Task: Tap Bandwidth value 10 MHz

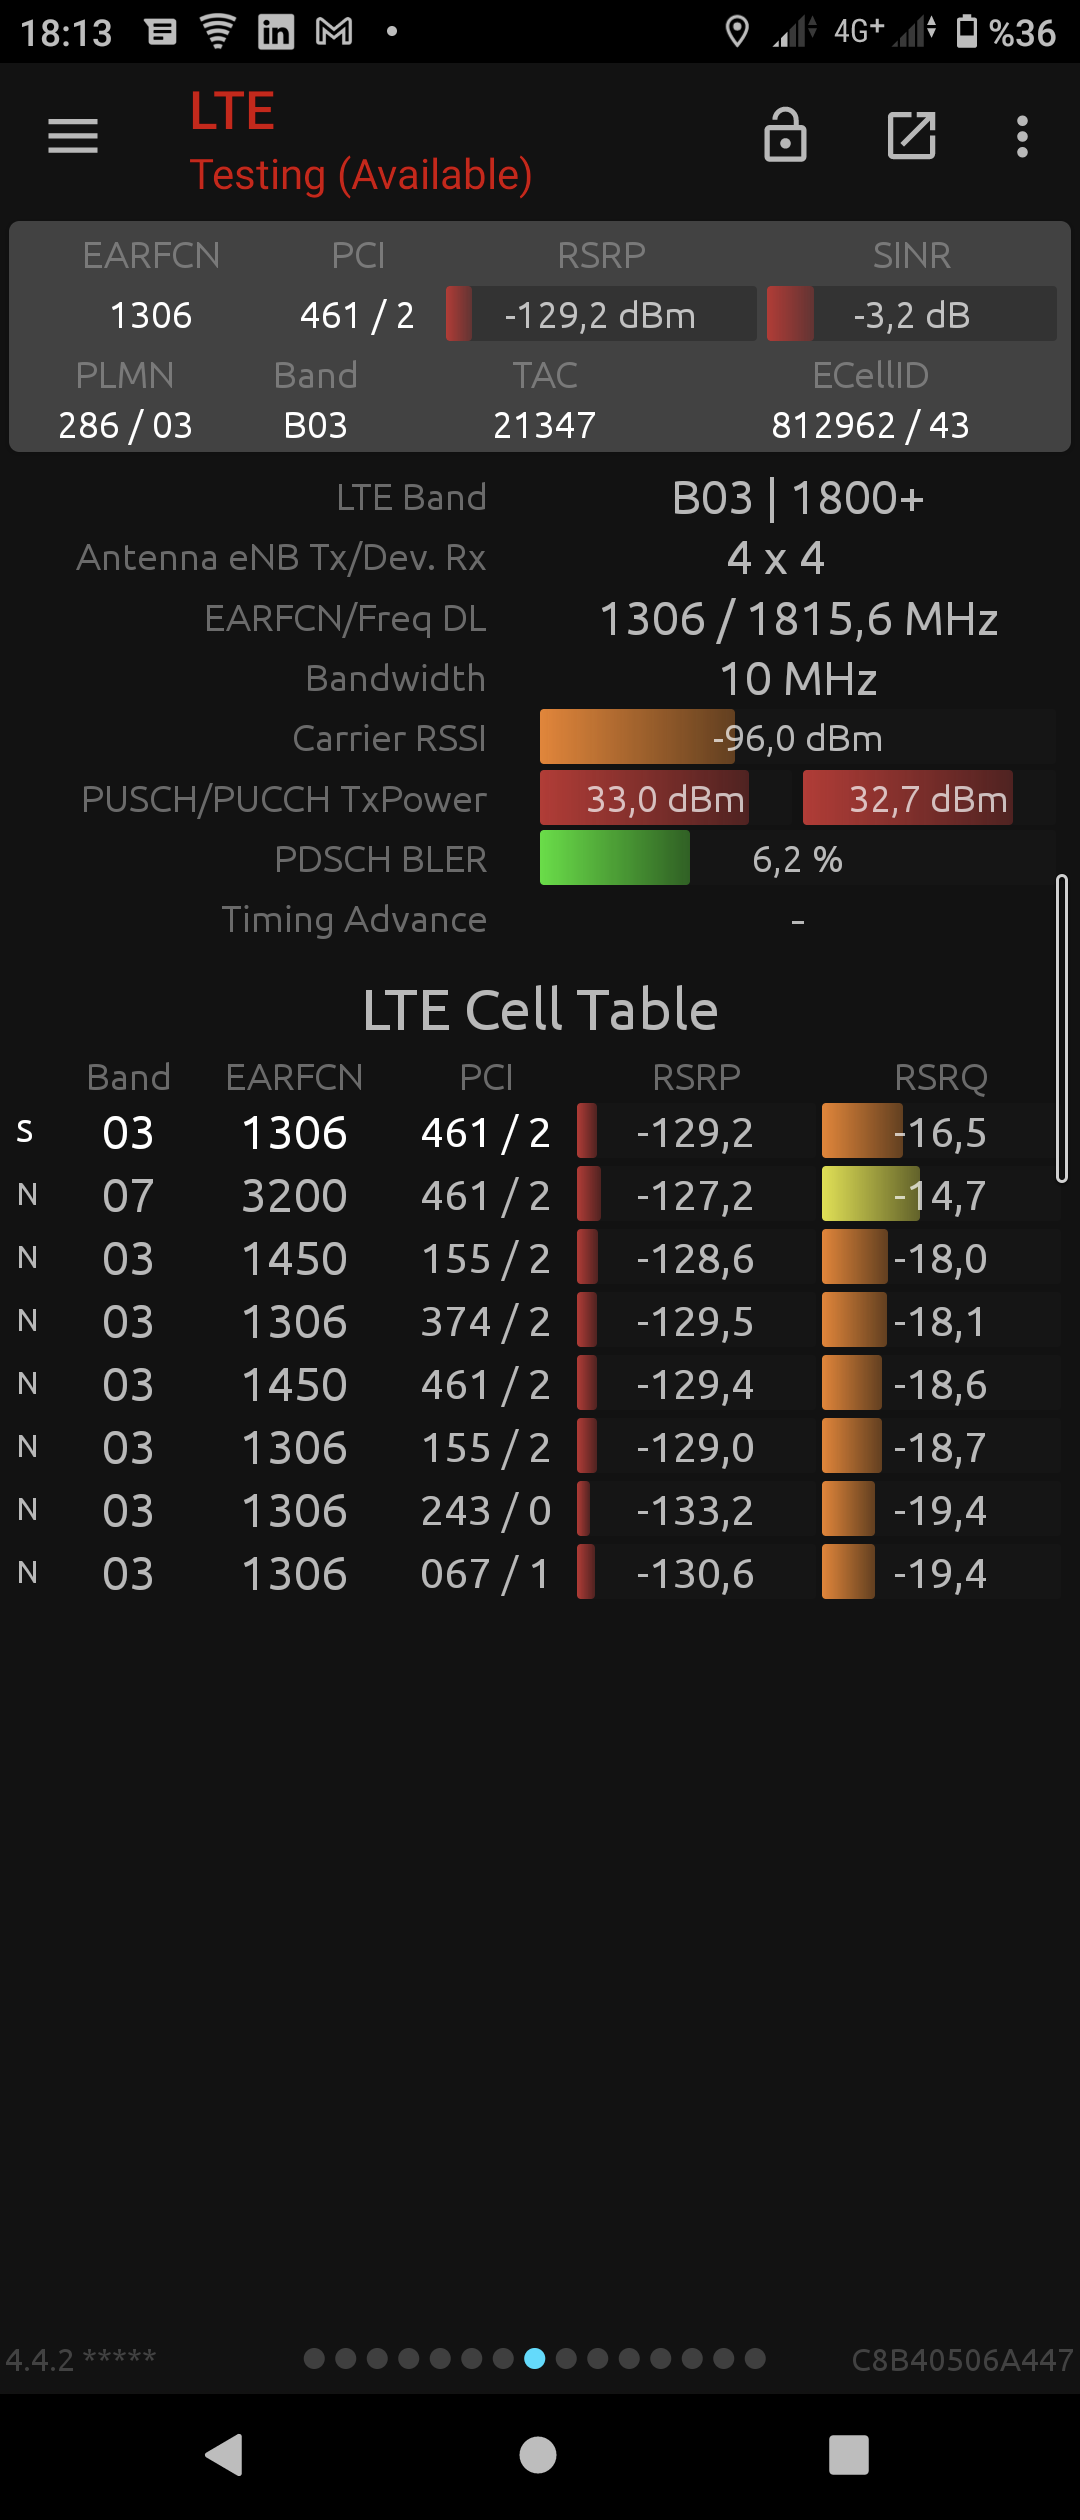Action: point(798,679)
